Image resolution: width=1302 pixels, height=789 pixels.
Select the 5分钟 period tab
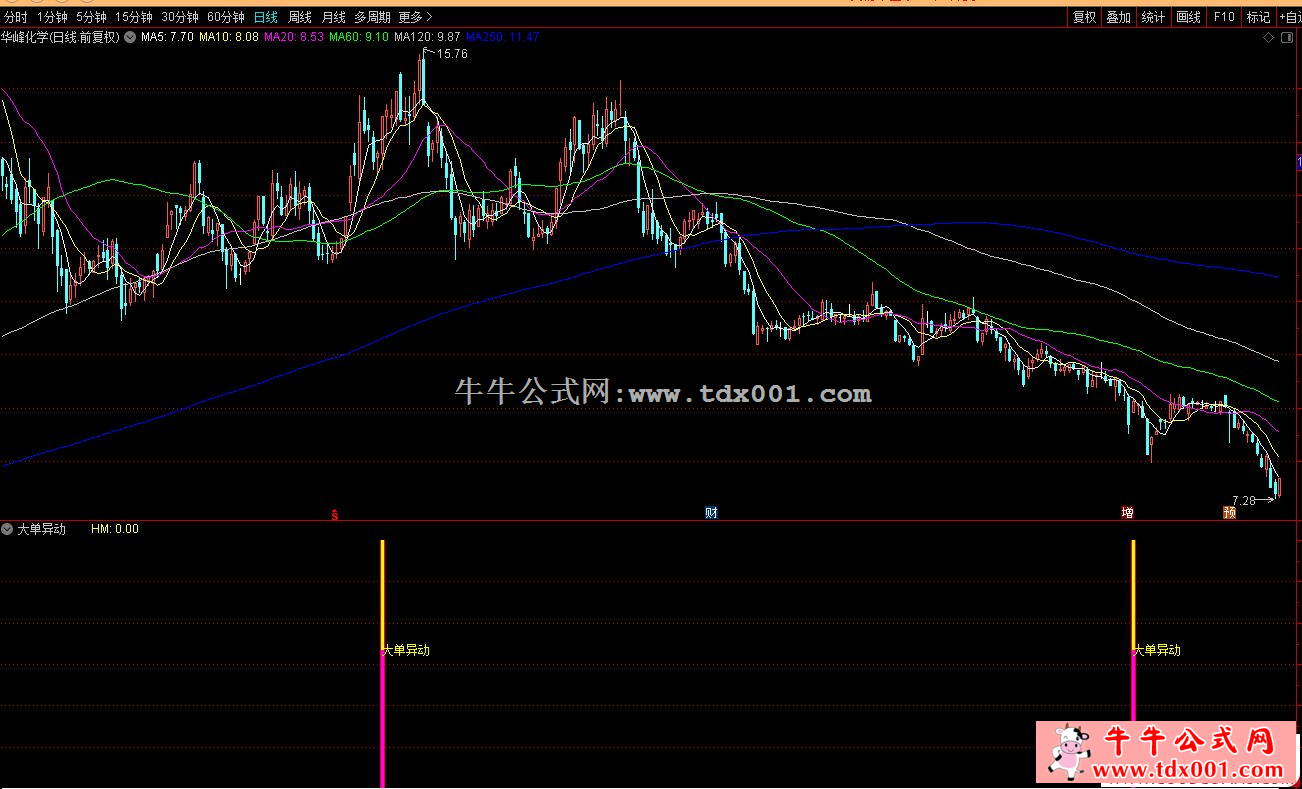click(x=91, y=17)
